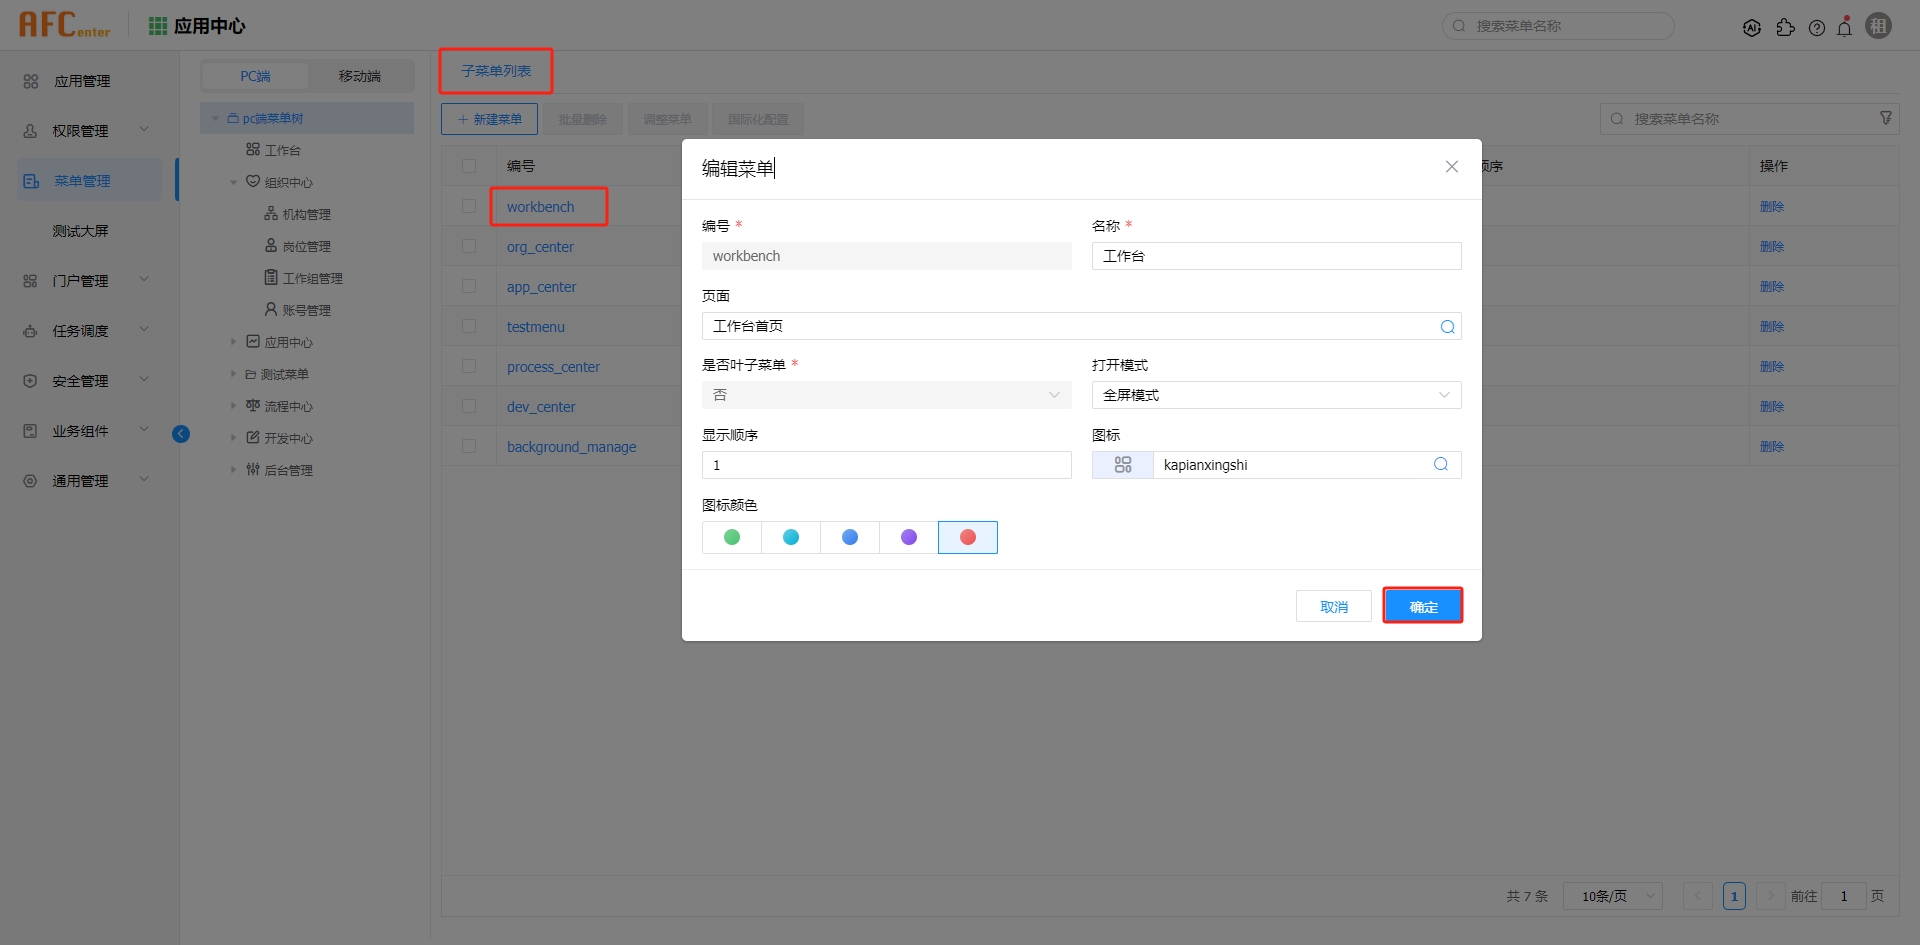This screenshot has height=945, width=1920.
Task: Click the 确定 confirm button
Action: [1423, 605]
